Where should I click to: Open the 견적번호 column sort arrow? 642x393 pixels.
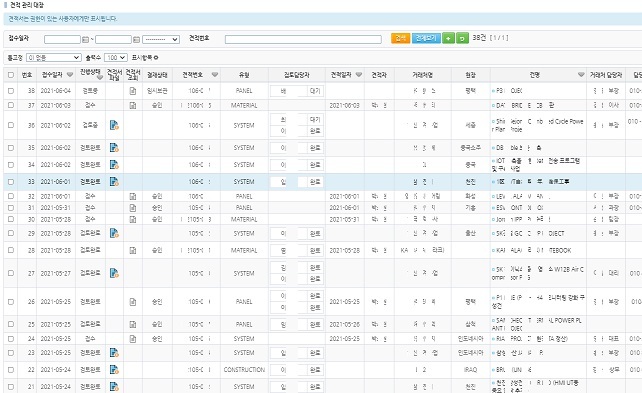pyautogui.click(x=215, y=75)
